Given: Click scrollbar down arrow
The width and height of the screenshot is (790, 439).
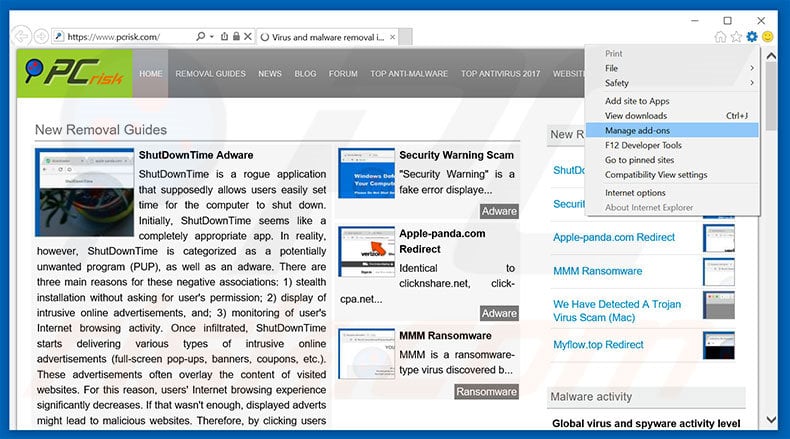Looking at the screenshot, I should 771,419.
